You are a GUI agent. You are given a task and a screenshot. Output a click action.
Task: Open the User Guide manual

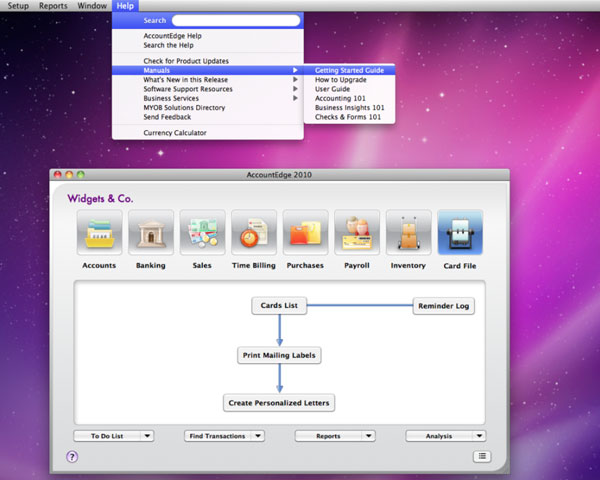pos(349,89)
